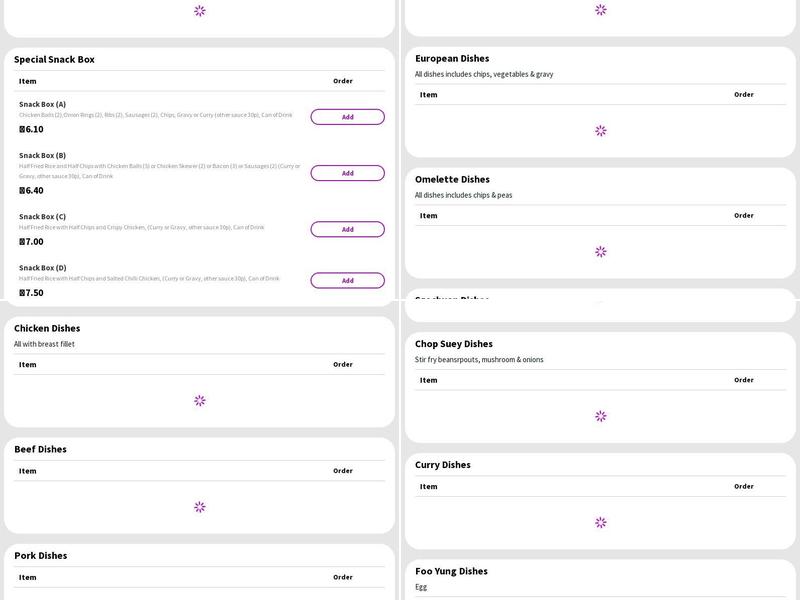800x600 pixels.
Task: Click the Special Snack Box heading
Action: [54, 59]
